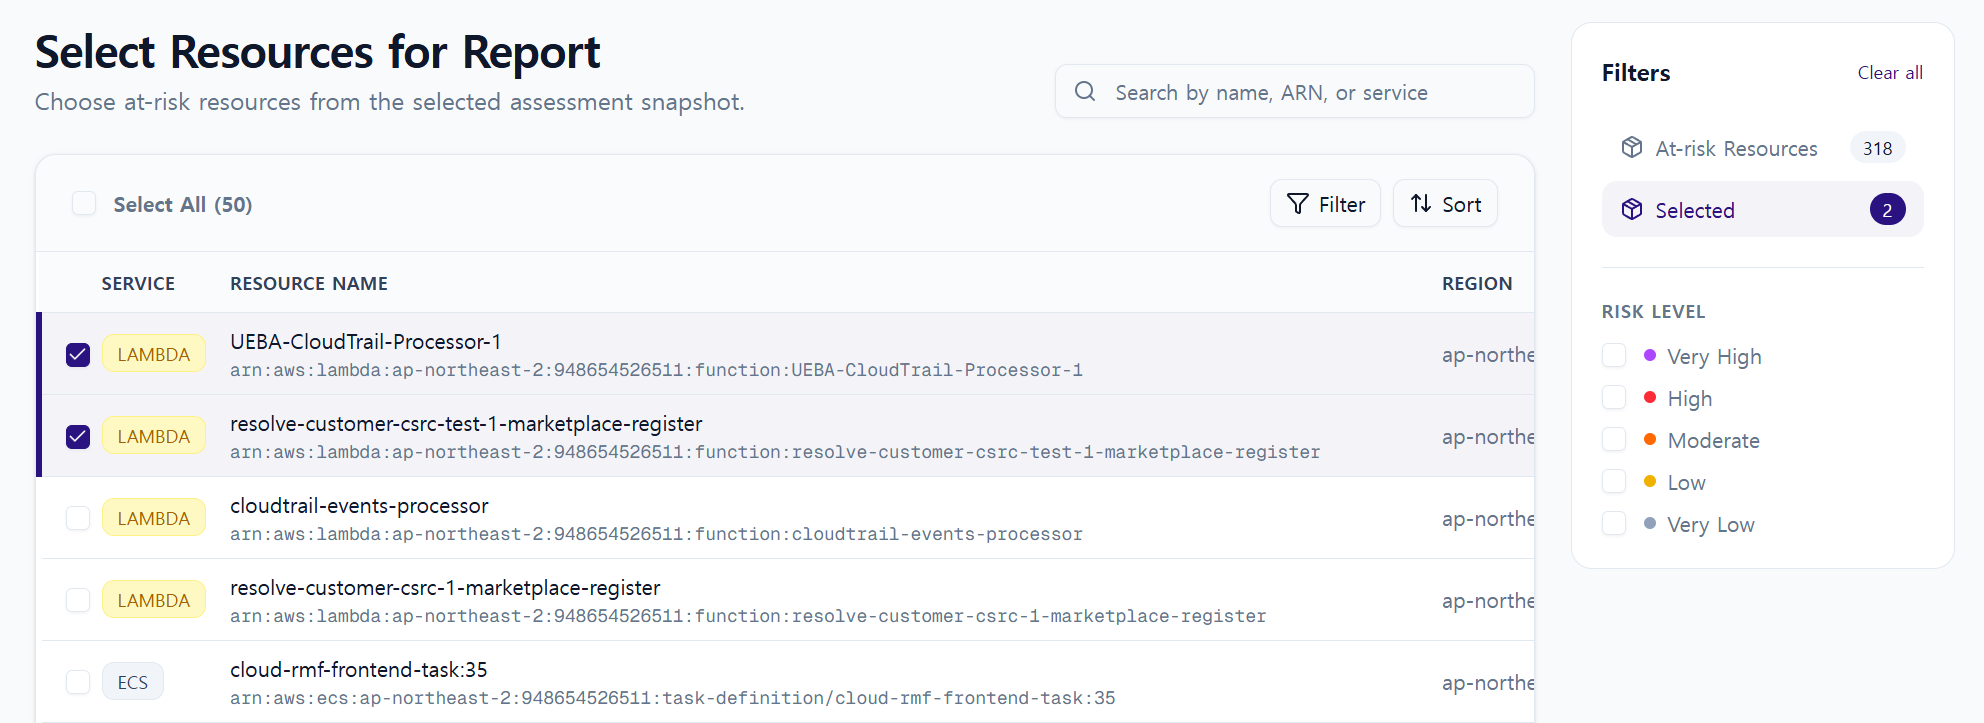Screen dimensions: 1984x723
Task: Check the cloudtrail-events-processor row checkbox
Action: click(78, 518)
